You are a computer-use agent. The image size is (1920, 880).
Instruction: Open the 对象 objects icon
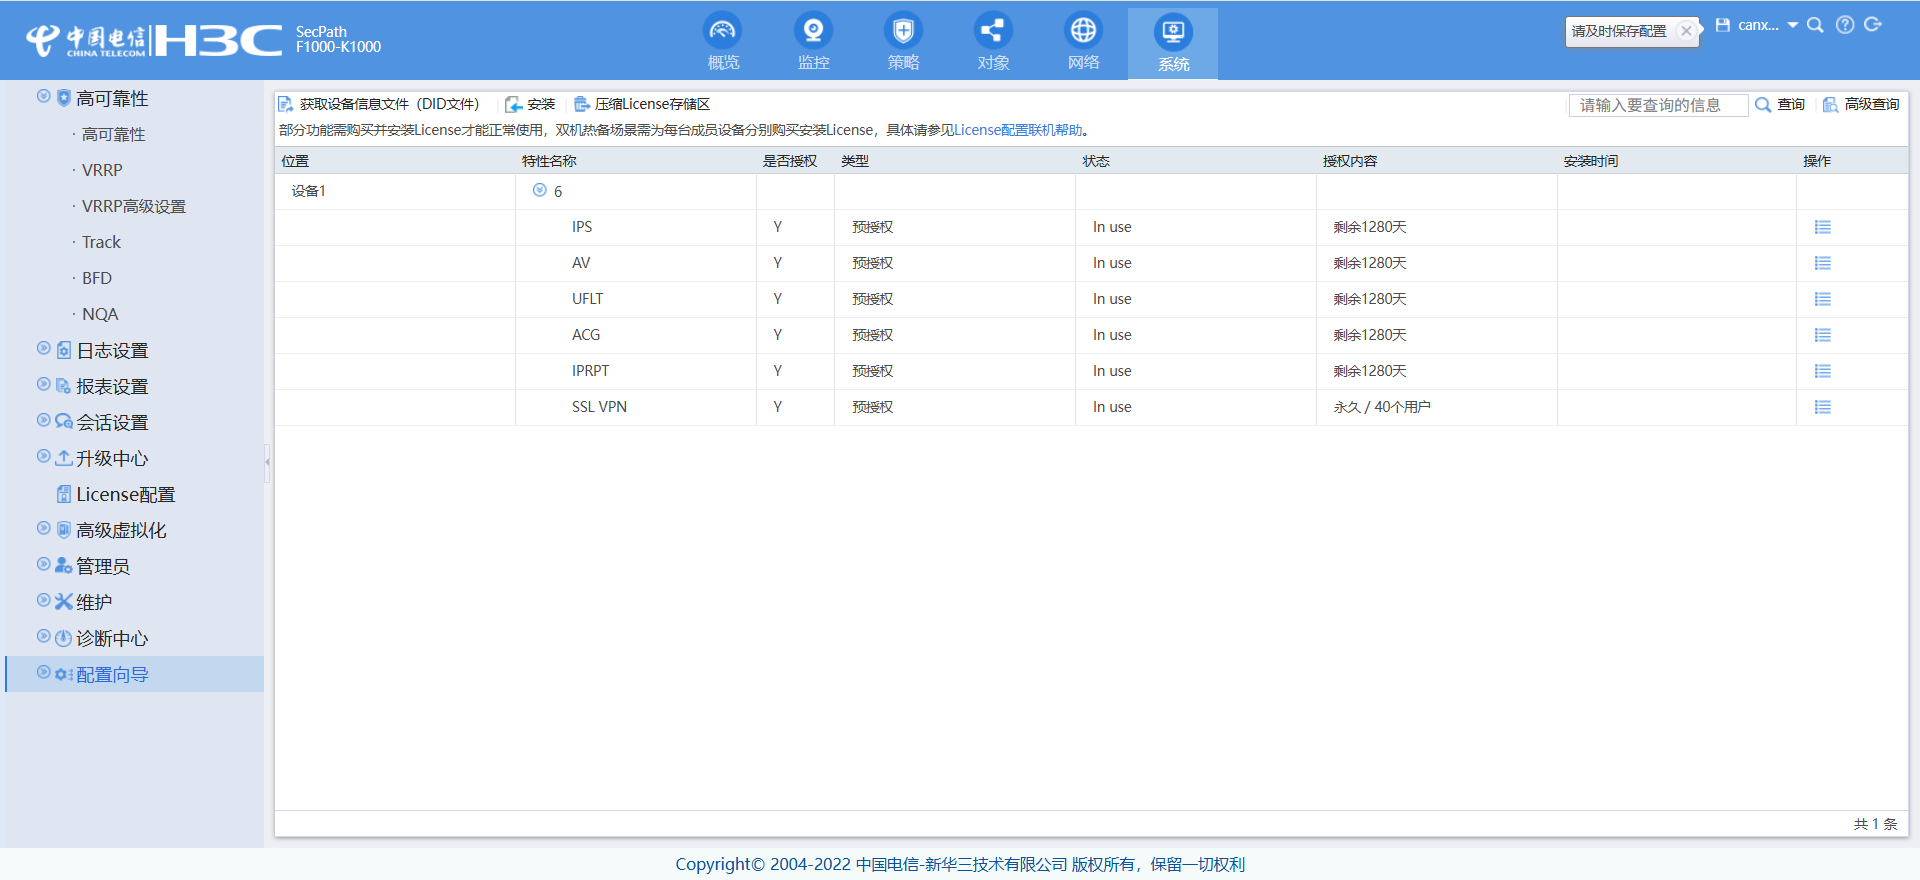click(993, 31)
